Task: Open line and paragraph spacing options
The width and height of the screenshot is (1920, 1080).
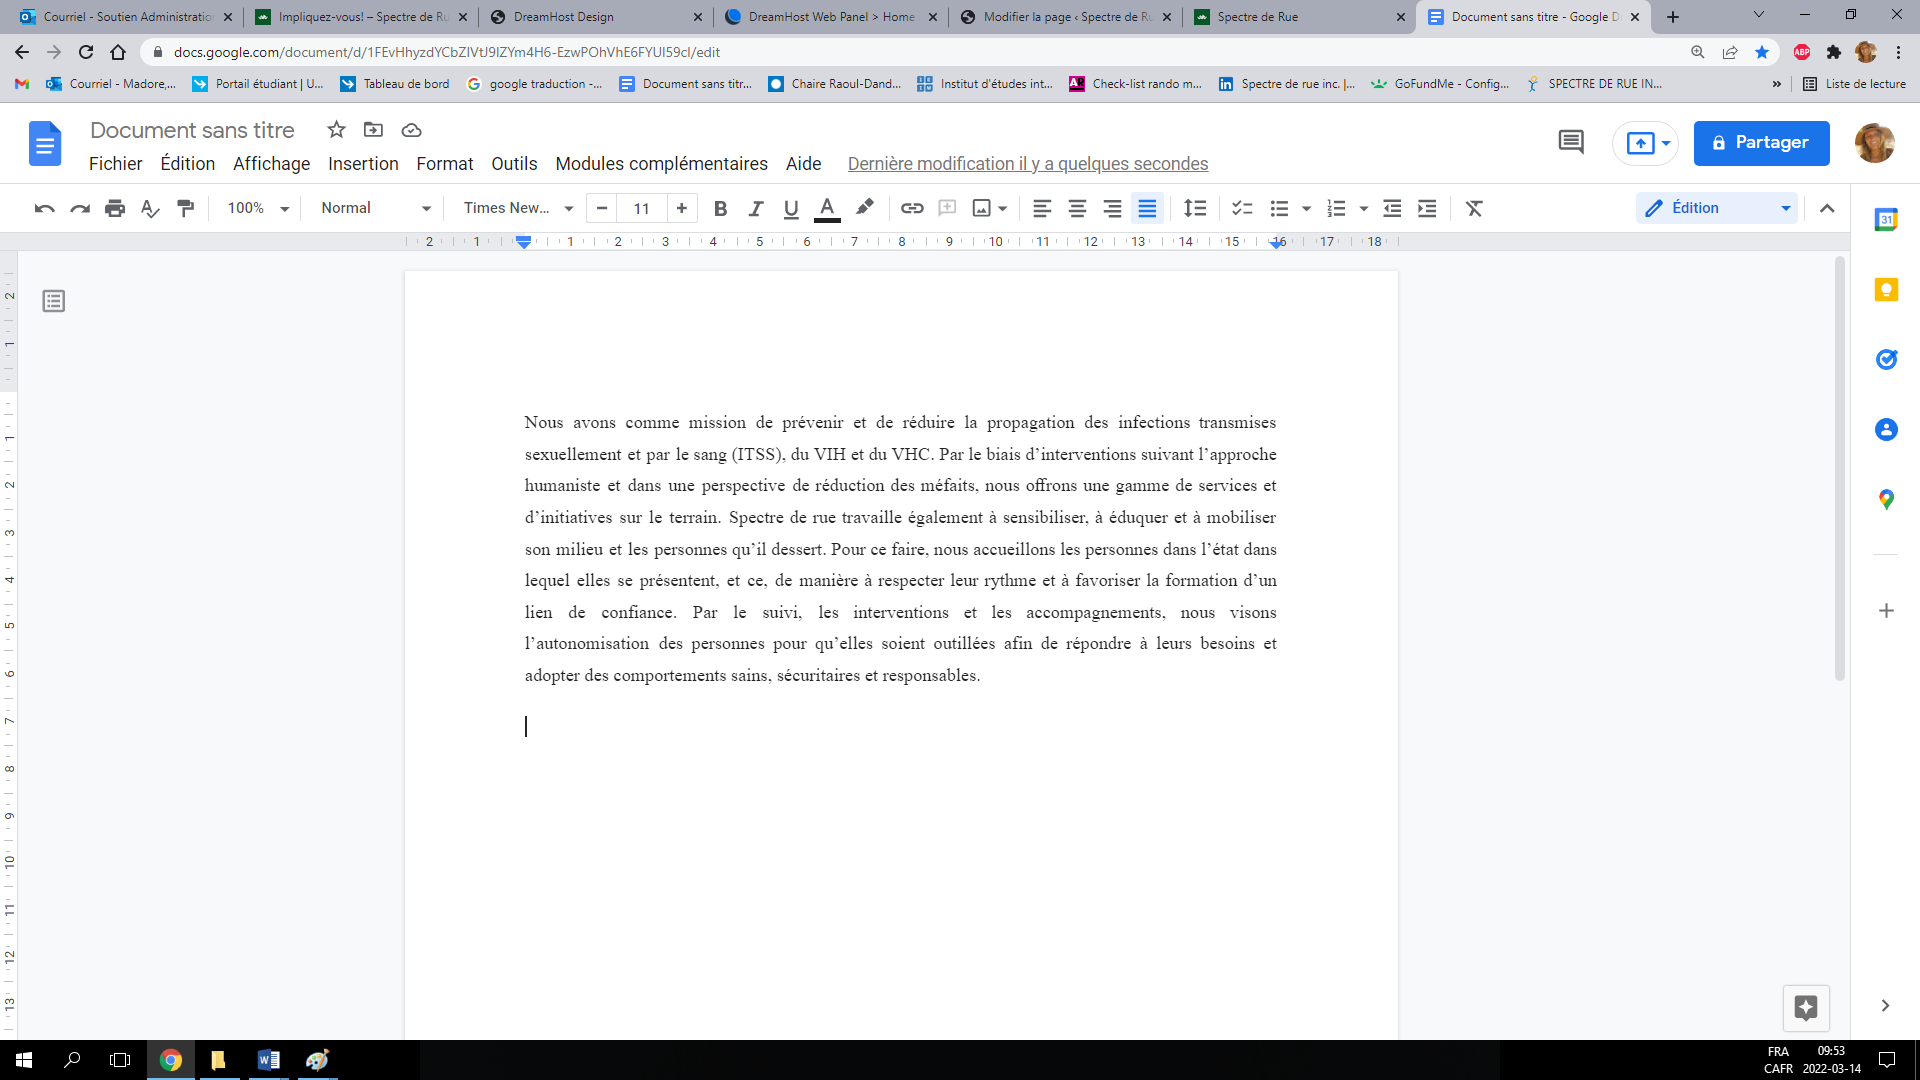Action: tap(1195, 208)
